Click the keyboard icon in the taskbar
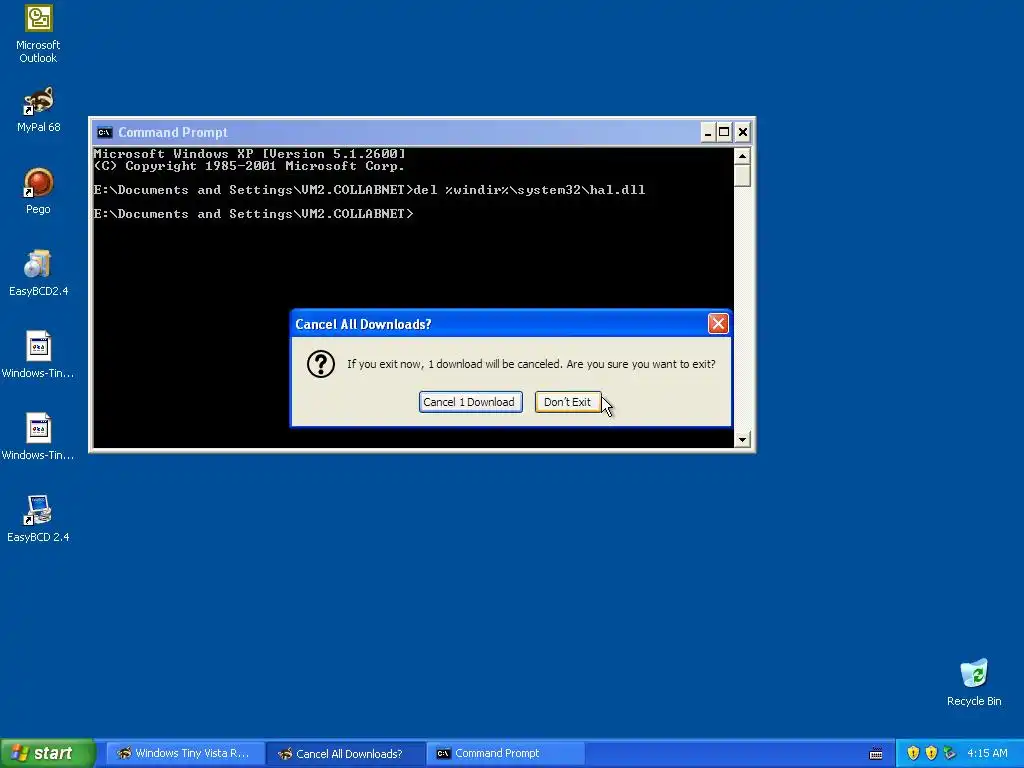1024x768 pixels. (x=876, y=754)
